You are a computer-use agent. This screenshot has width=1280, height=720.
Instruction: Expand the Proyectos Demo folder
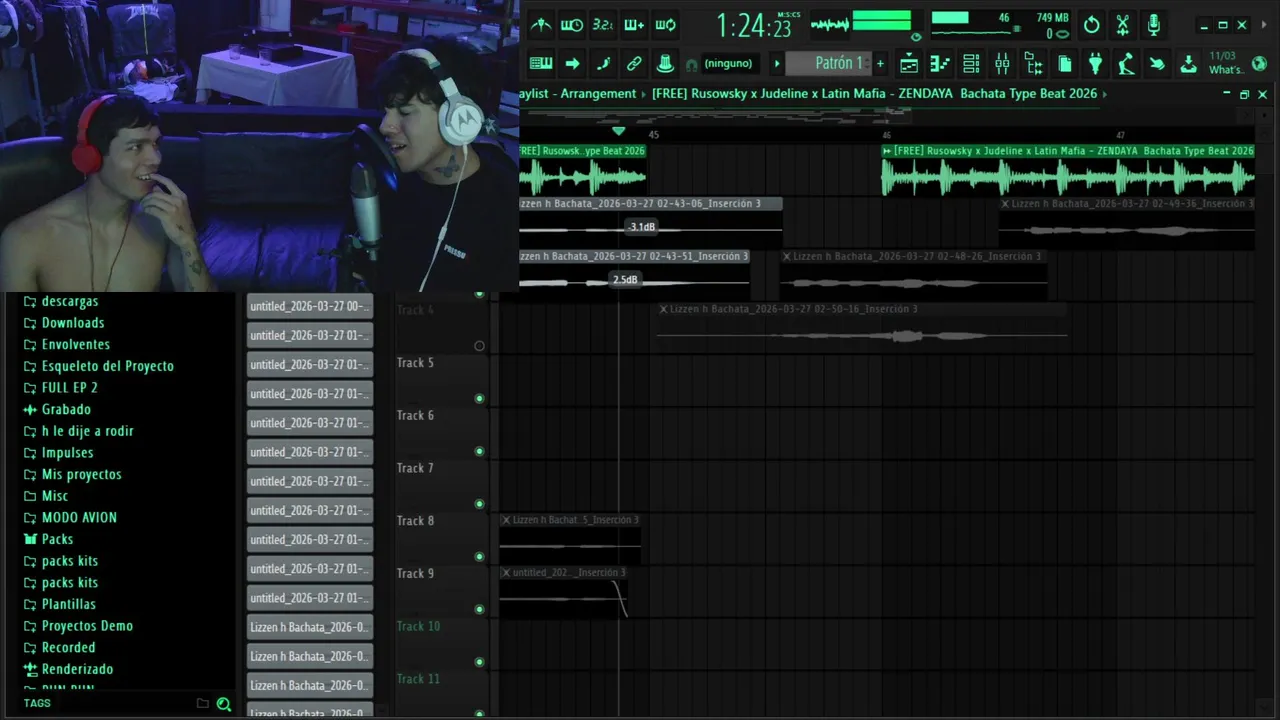click(78, 626)
